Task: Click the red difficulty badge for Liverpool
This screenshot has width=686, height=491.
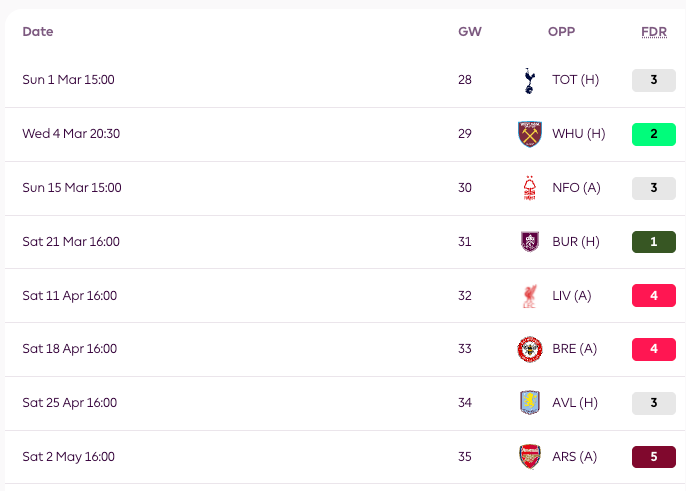Action: pyautogui.click(x=654, y=296)
